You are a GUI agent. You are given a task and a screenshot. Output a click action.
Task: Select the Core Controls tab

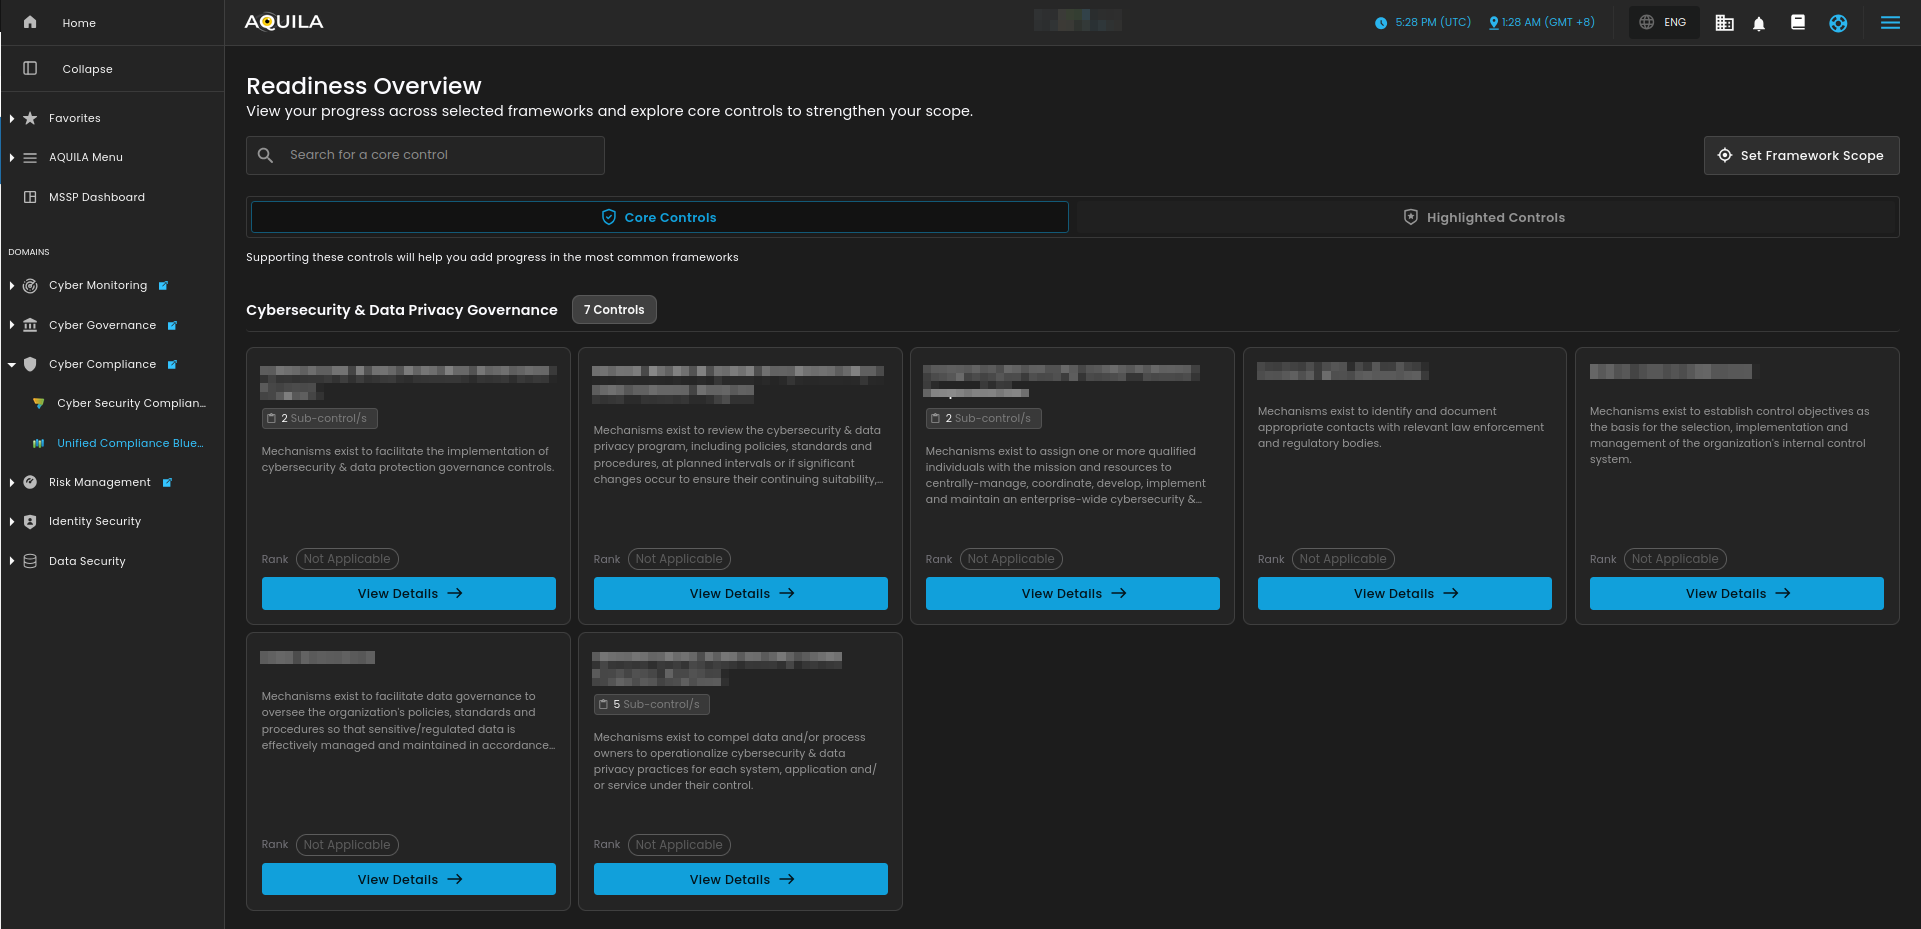point(659,217)
